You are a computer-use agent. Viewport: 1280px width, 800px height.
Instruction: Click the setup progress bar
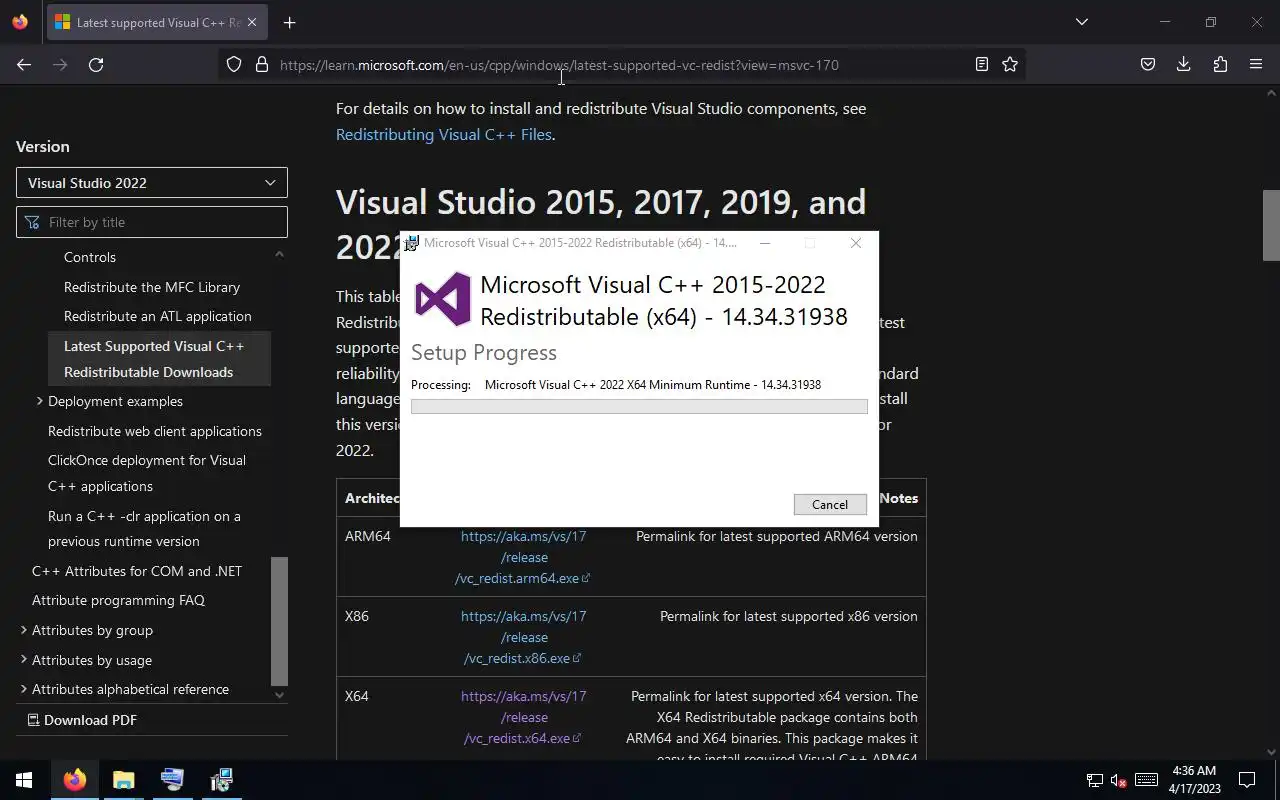pos(639,406)
